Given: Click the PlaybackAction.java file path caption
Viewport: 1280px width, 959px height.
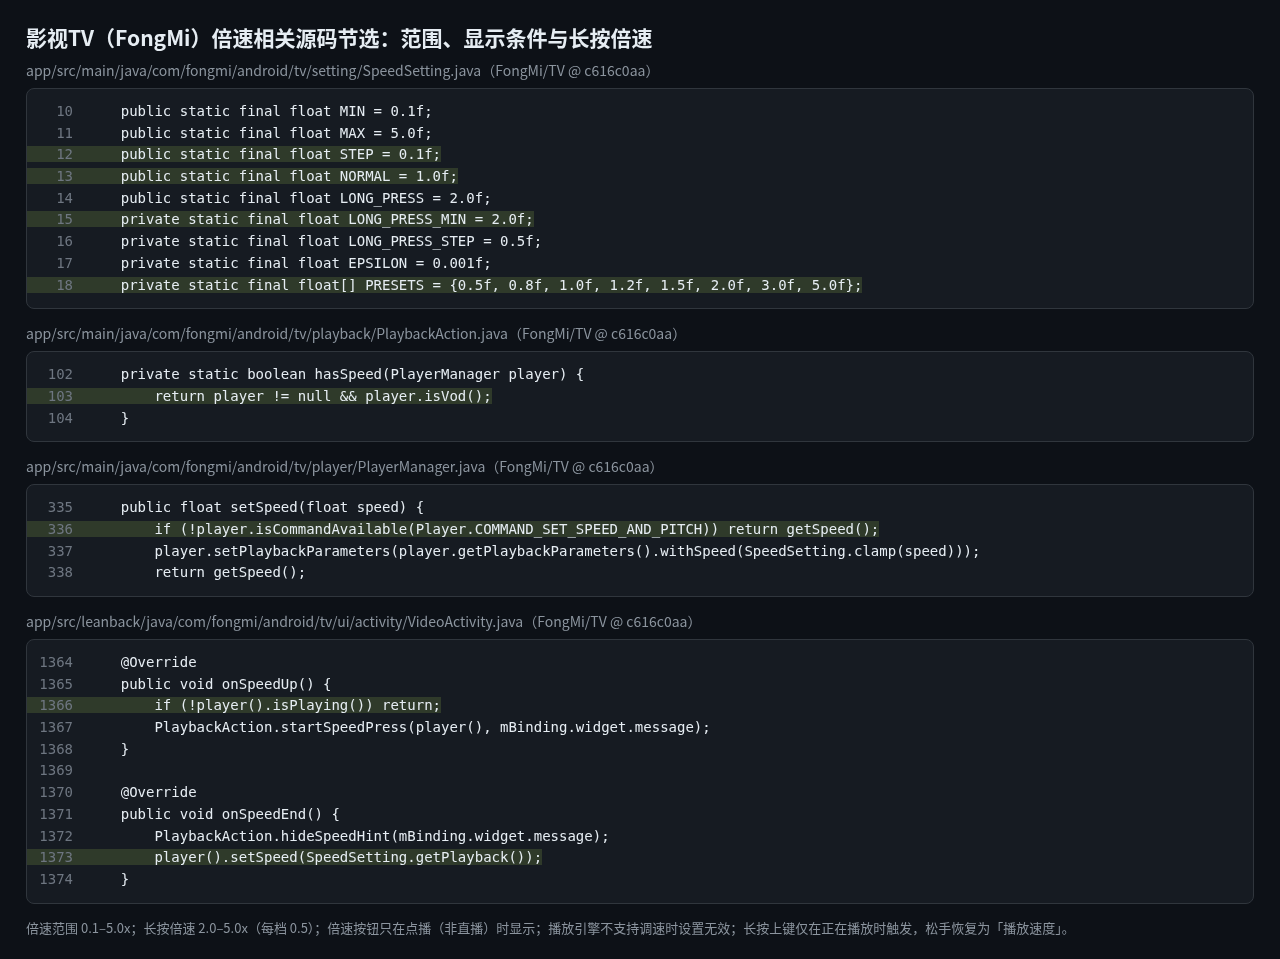Looking at the screenshot, I should (x=351, y=334).
